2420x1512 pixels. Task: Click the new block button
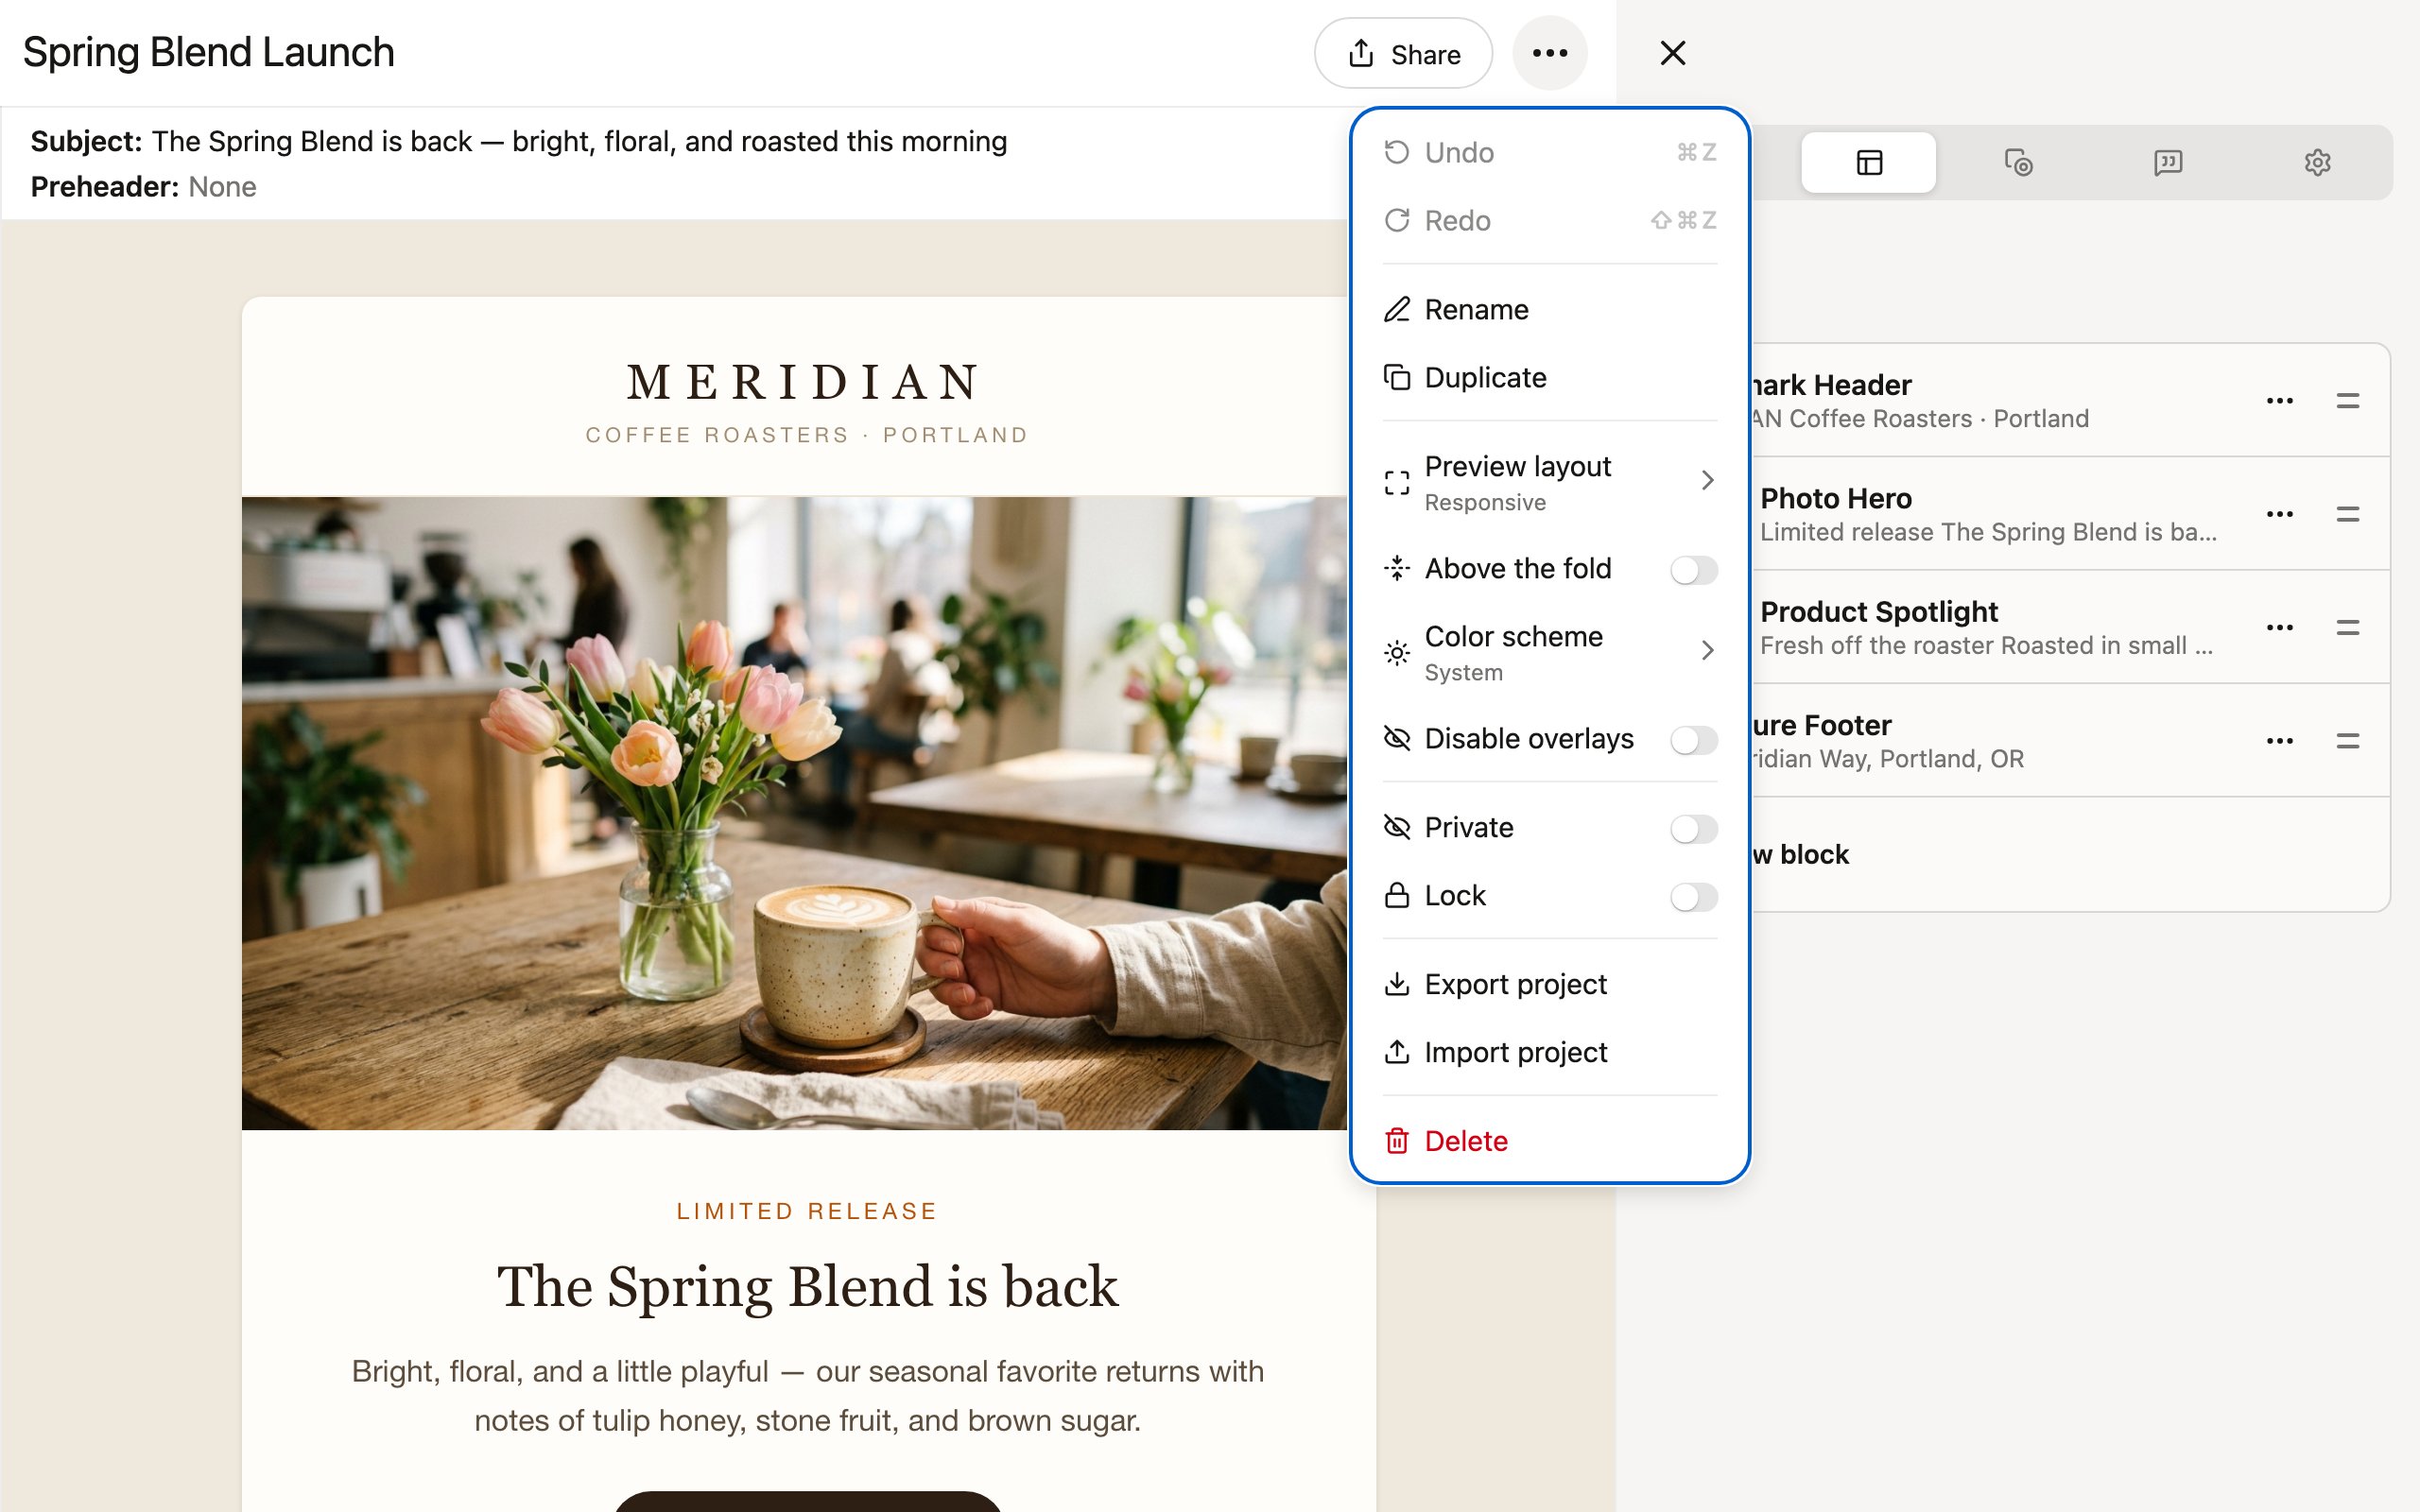point(2070,854)
